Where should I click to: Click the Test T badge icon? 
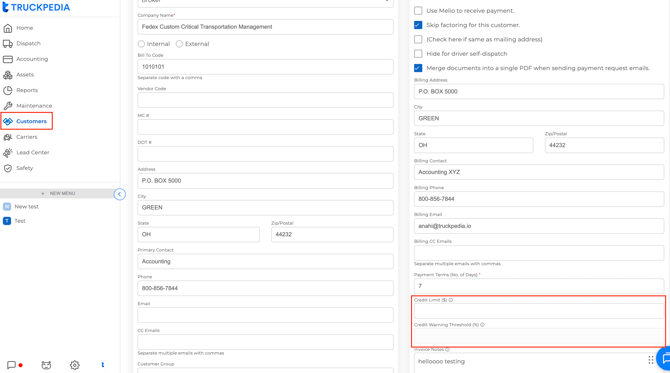coord(7,221)
